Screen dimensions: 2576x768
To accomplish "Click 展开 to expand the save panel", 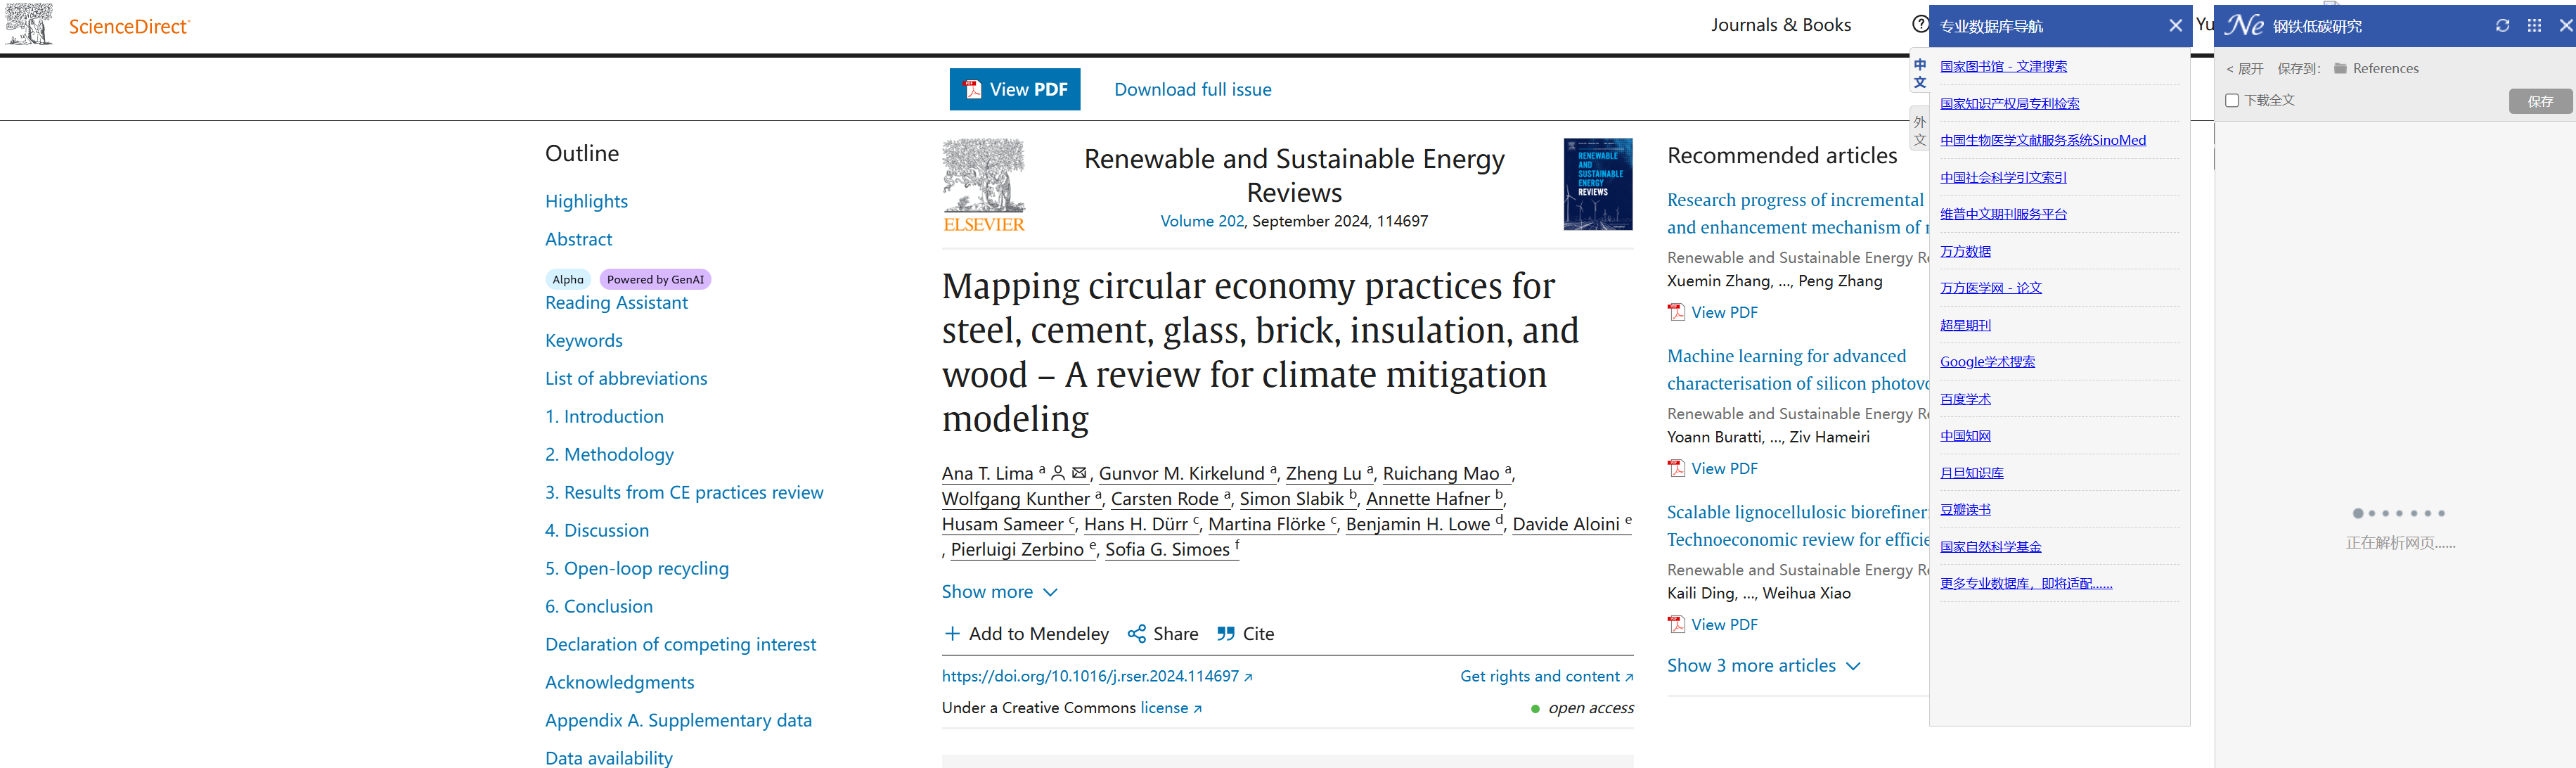I will [x=2245, y=69].
